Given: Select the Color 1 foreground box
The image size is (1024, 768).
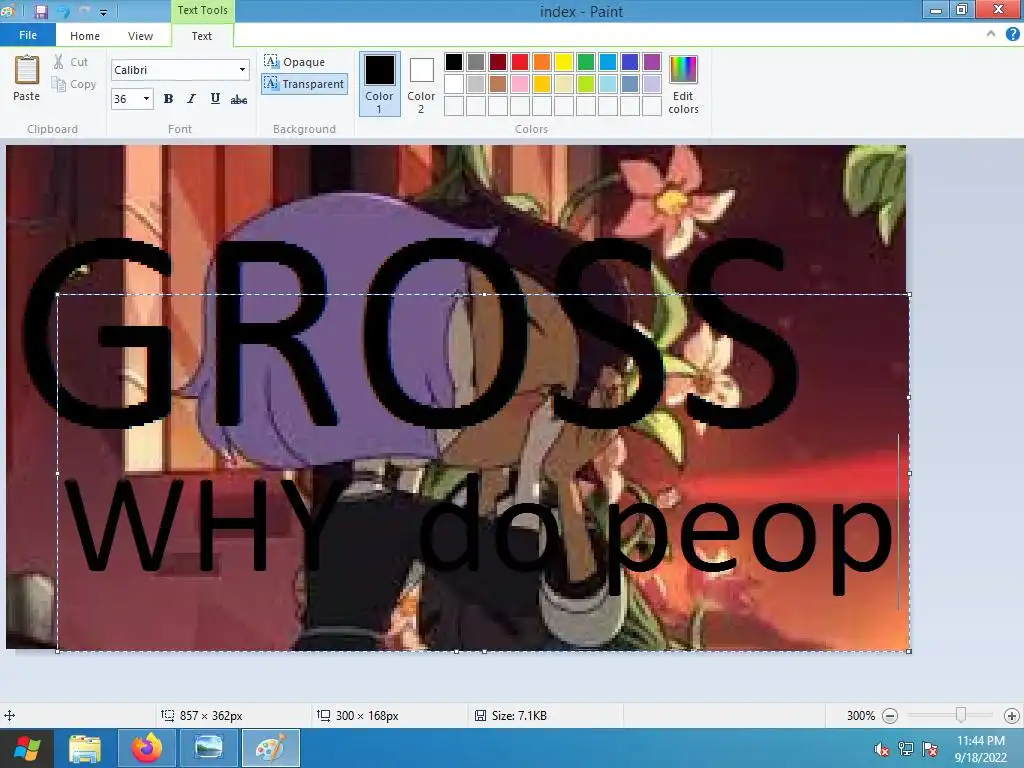Looking at the screenshot, I should 379,84.
